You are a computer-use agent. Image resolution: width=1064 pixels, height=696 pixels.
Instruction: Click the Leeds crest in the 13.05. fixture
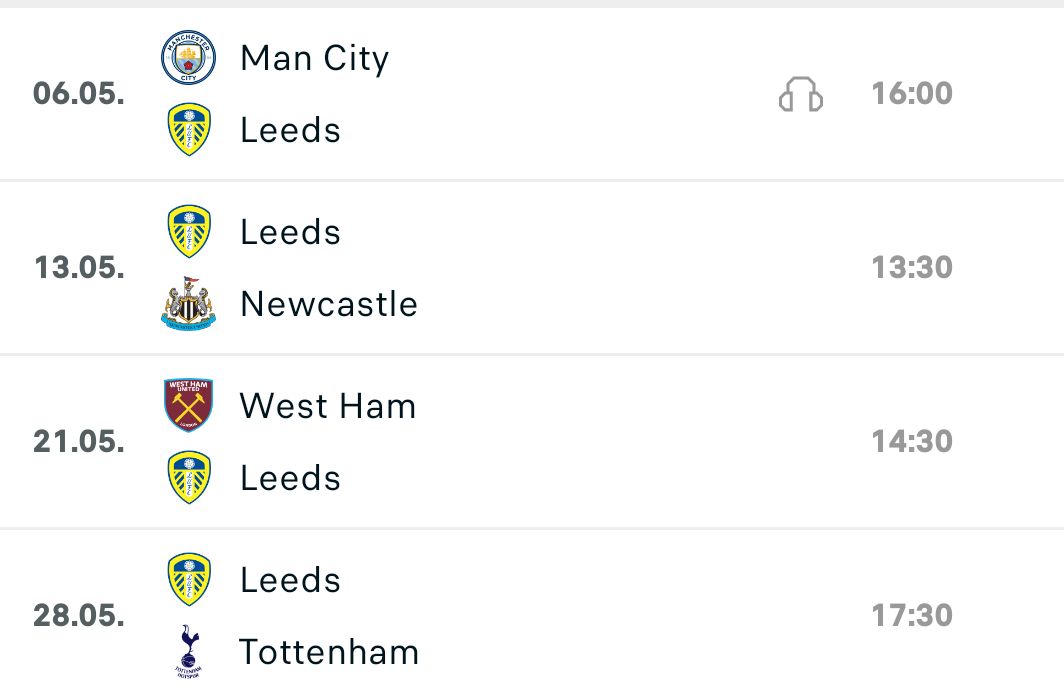[188, 232]
